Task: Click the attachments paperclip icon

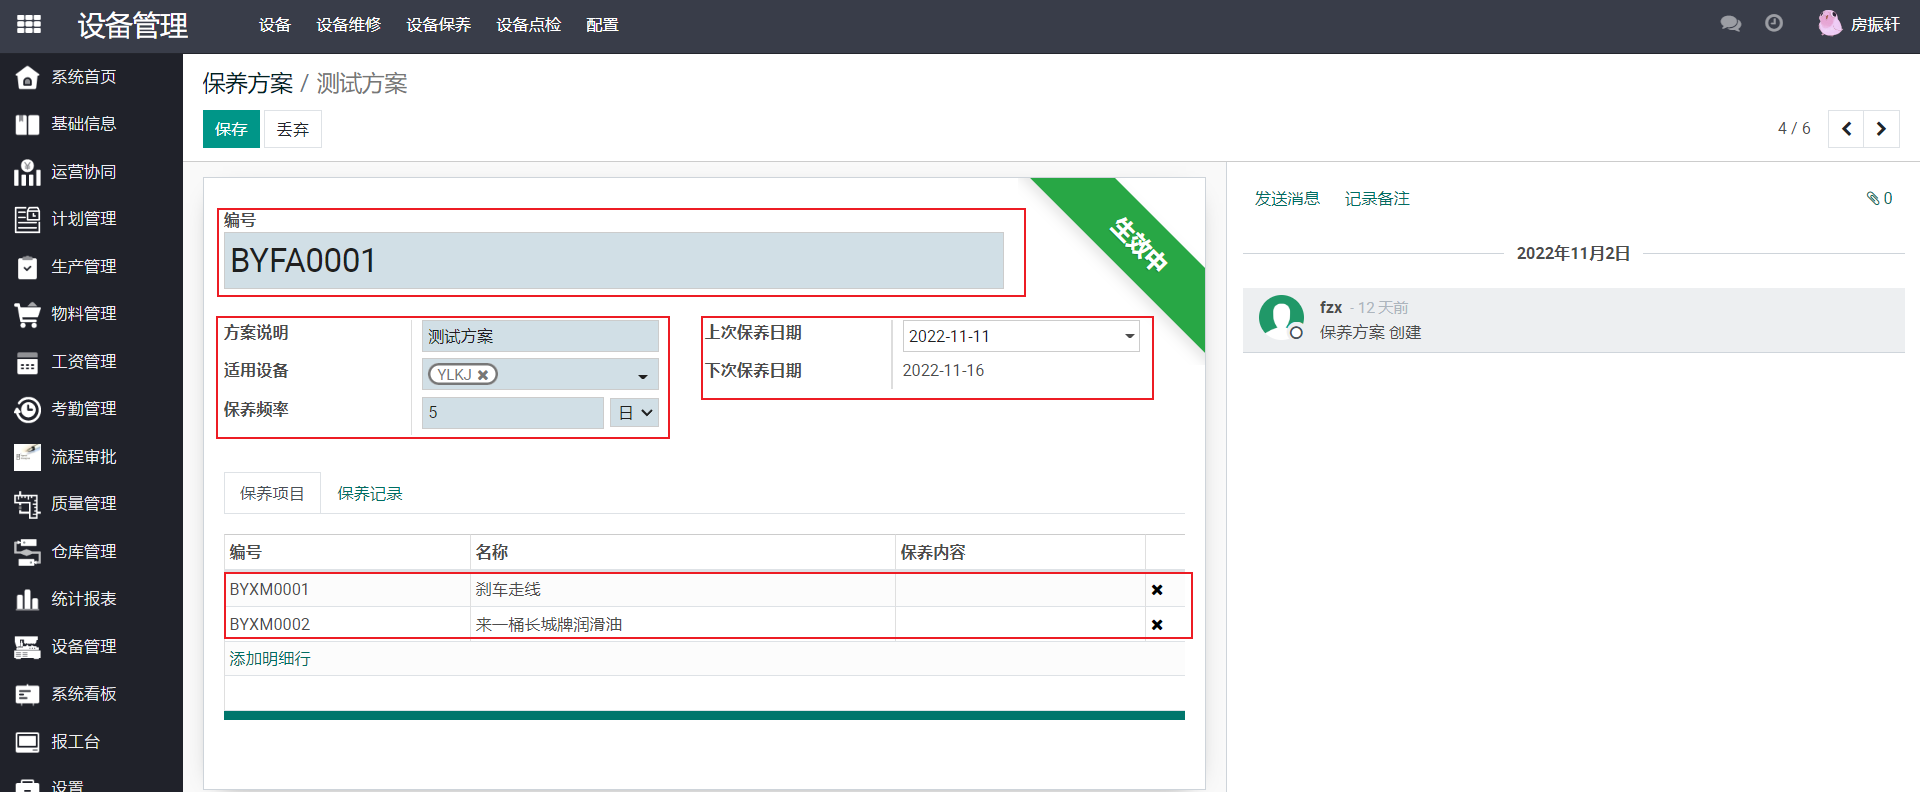Action: [1873, 198]
